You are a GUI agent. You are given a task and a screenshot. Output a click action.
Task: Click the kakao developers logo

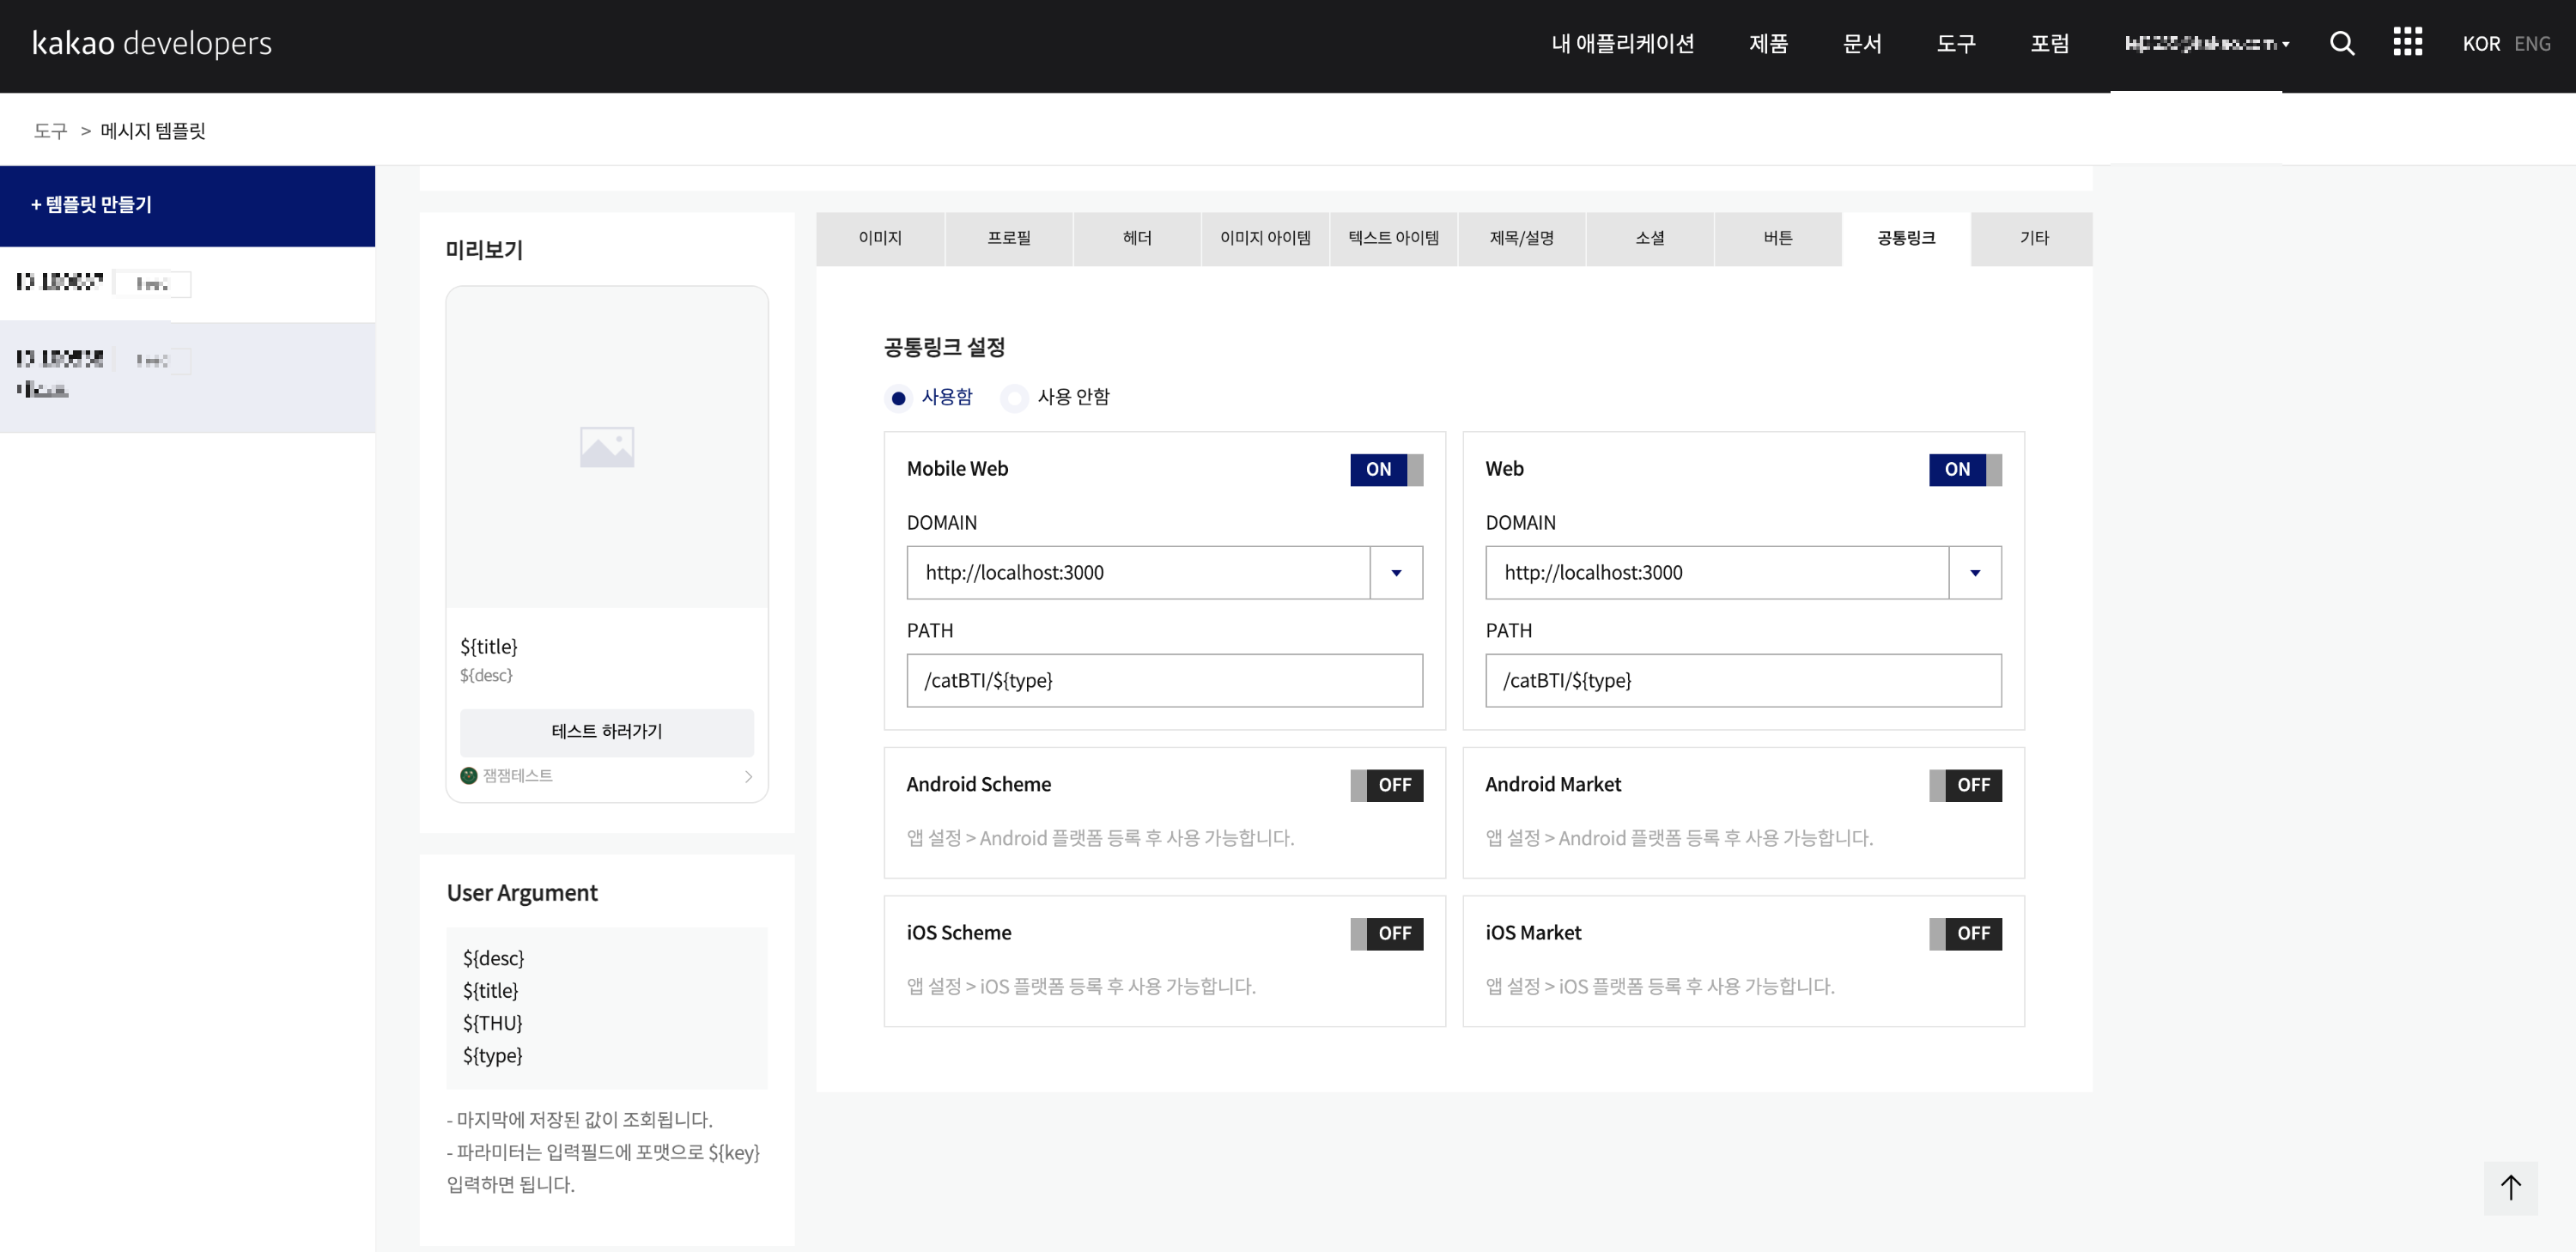(152, 43)
